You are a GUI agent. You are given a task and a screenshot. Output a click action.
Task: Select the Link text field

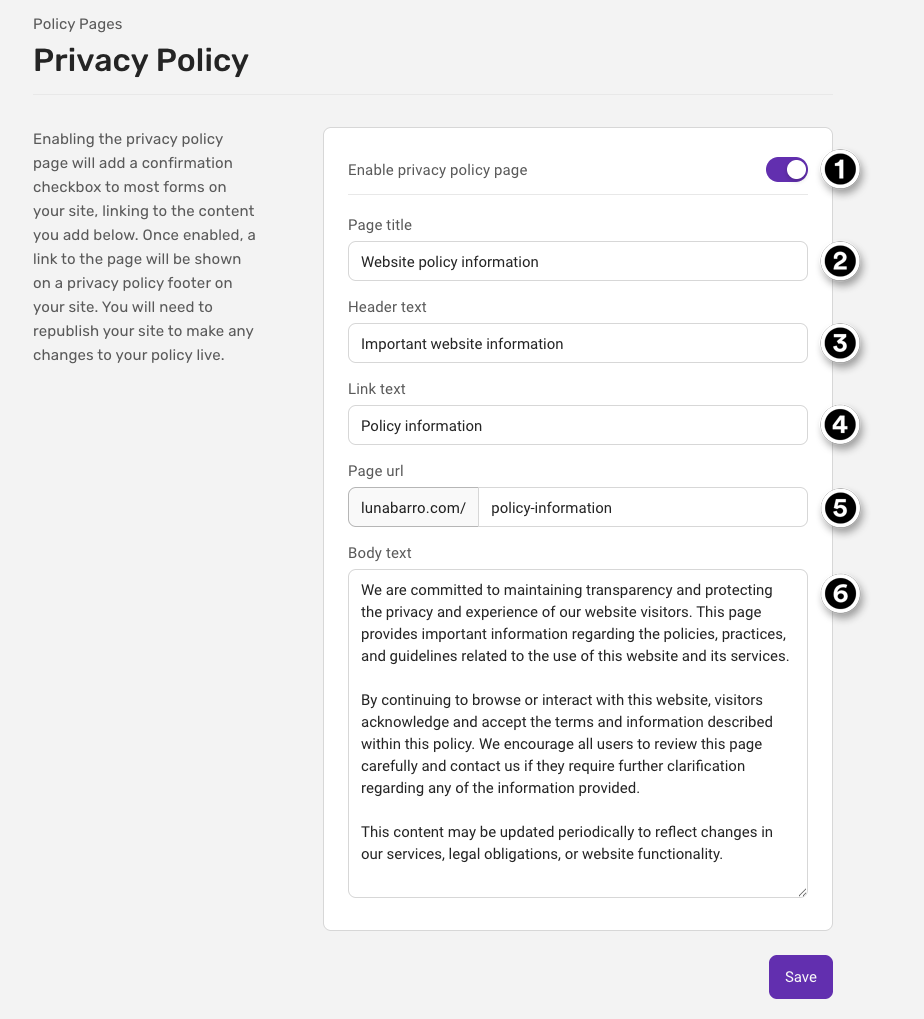[578, 425]
